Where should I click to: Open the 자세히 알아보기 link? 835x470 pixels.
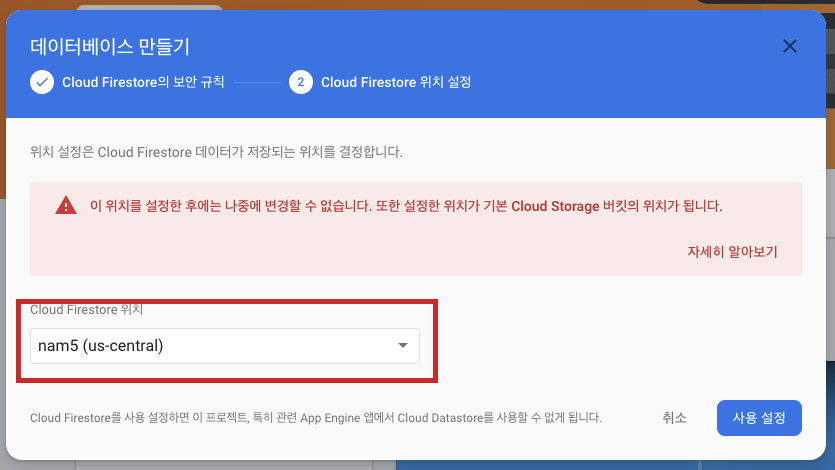732,252
